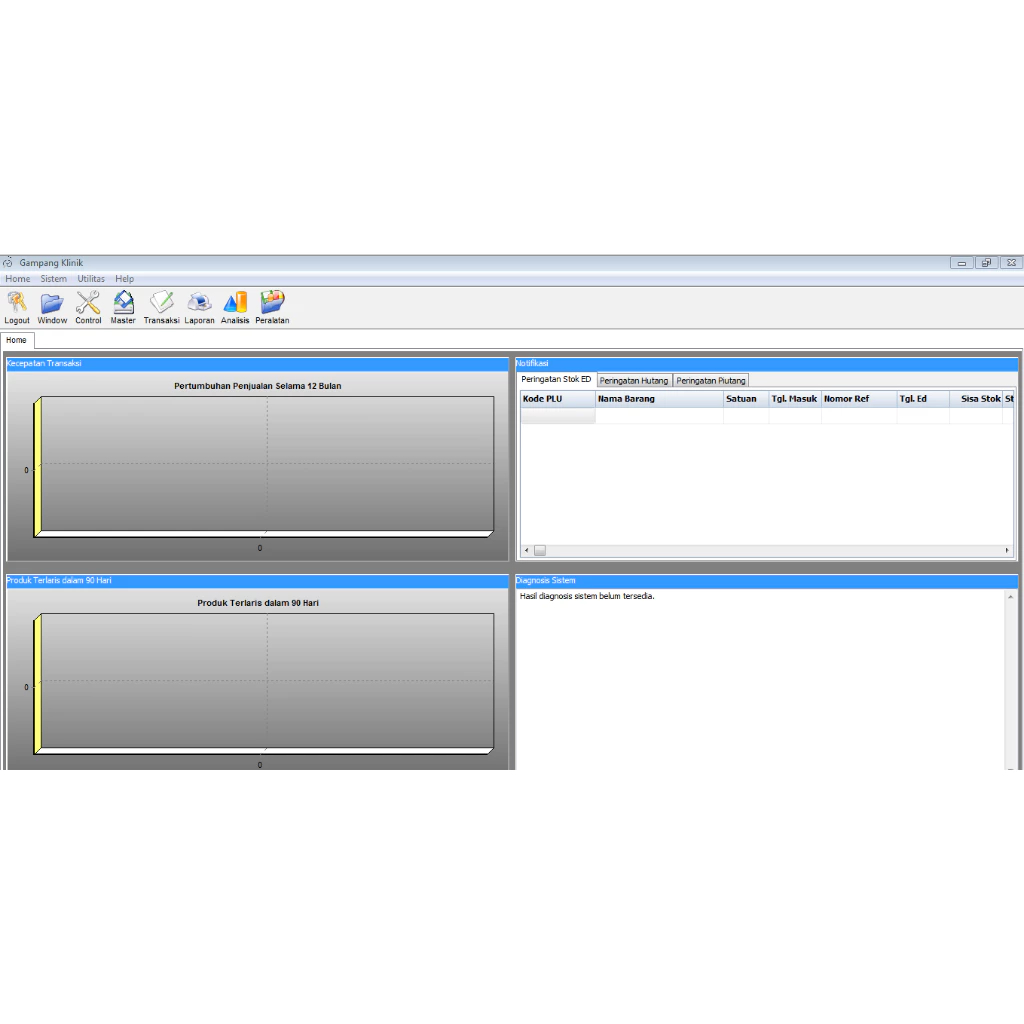Screen dimensions: 1024x1024
Task: Open the Laporan printer icon
Action: [199, 303]
